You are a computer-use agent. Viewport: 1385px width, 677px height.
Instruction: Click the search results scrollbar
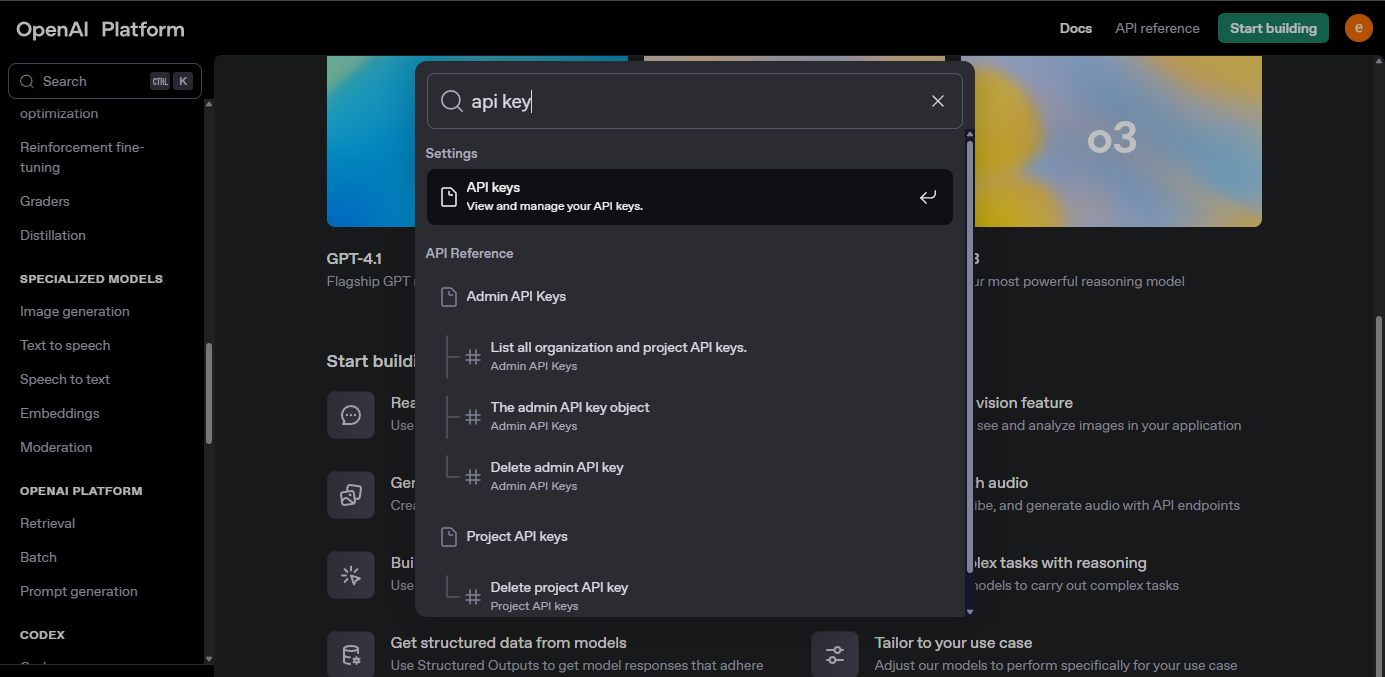[969, 358]
